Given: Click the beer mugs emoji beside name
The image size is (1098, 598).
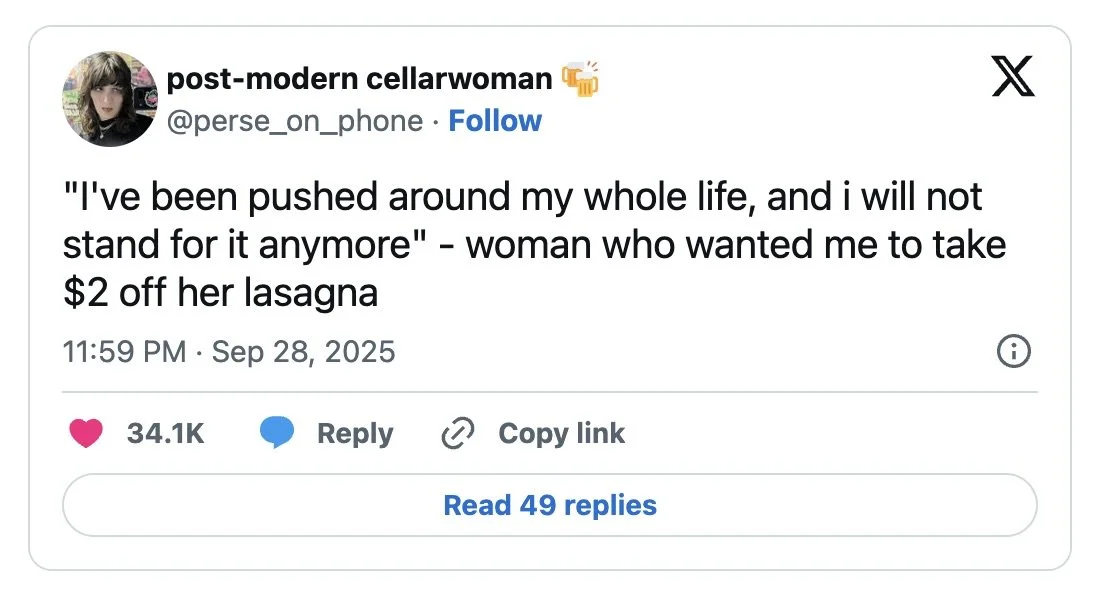Looking at the screenshot, I should (x=580, y=78).
